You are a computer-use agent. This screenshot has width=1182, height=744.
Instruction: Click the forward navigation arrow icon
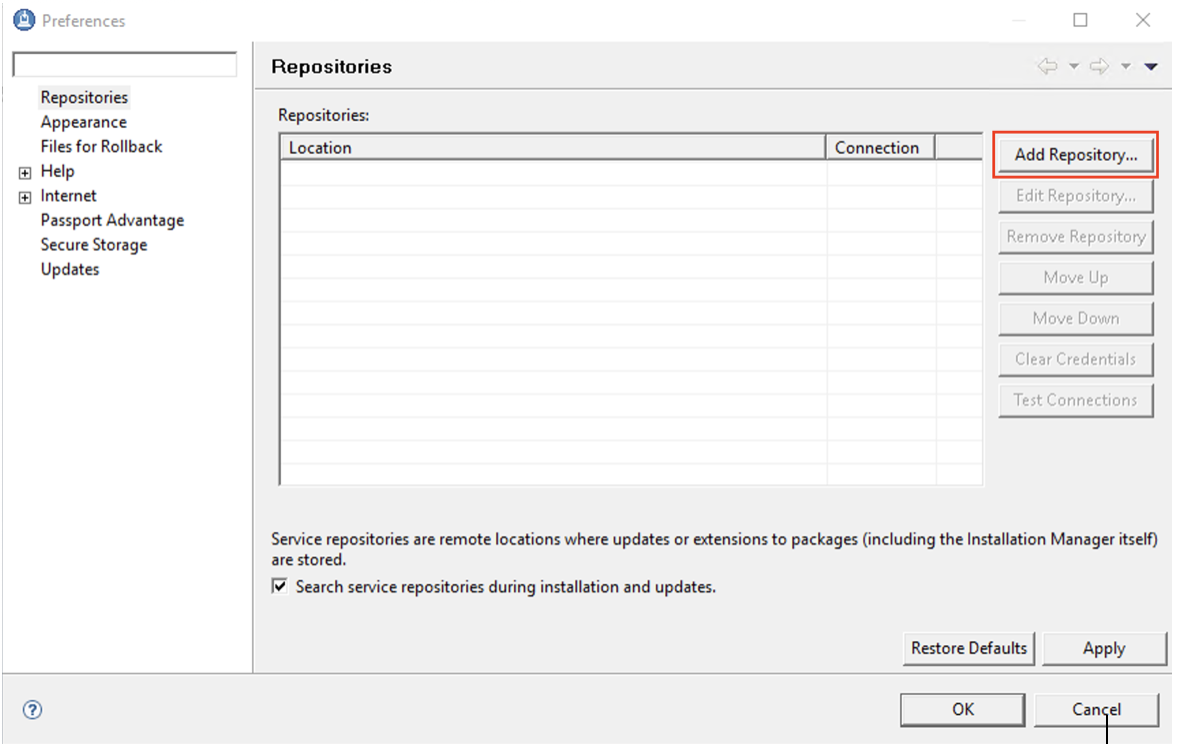pos(1100,66)
